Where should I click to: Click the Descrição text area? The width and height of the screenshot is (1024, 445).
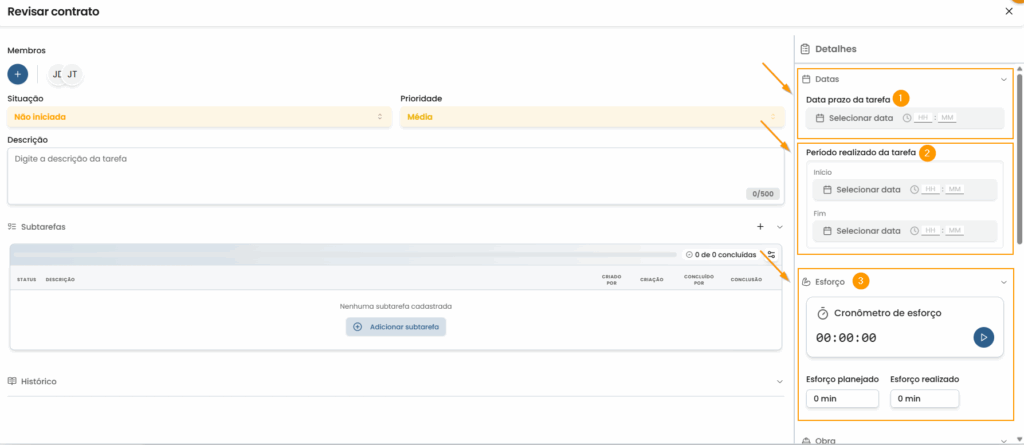pos(395,176)
